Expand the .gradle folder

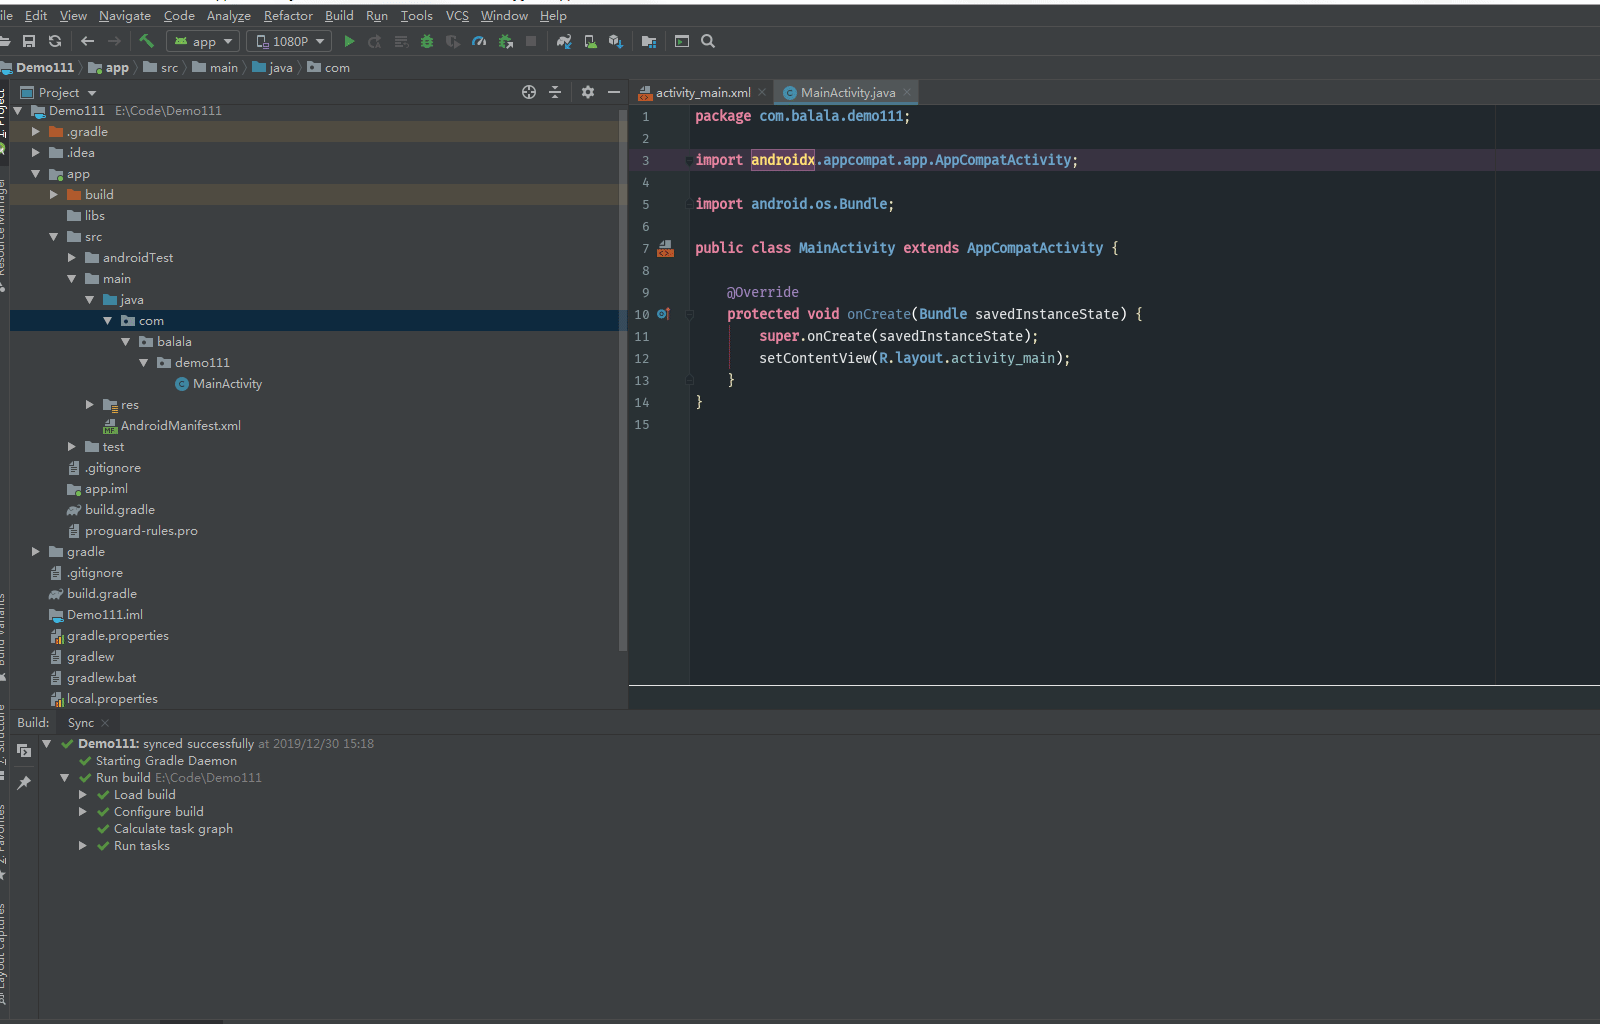pos(36,131)
